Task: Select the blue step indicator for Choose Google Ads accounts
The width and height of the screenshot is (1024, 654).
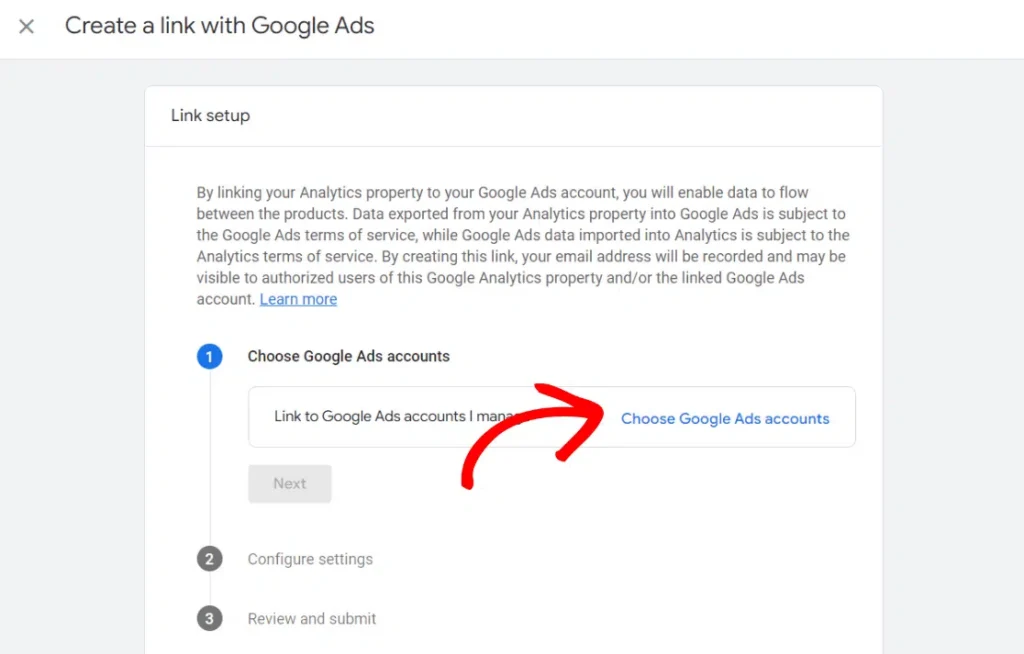Action: pos(209,356)
